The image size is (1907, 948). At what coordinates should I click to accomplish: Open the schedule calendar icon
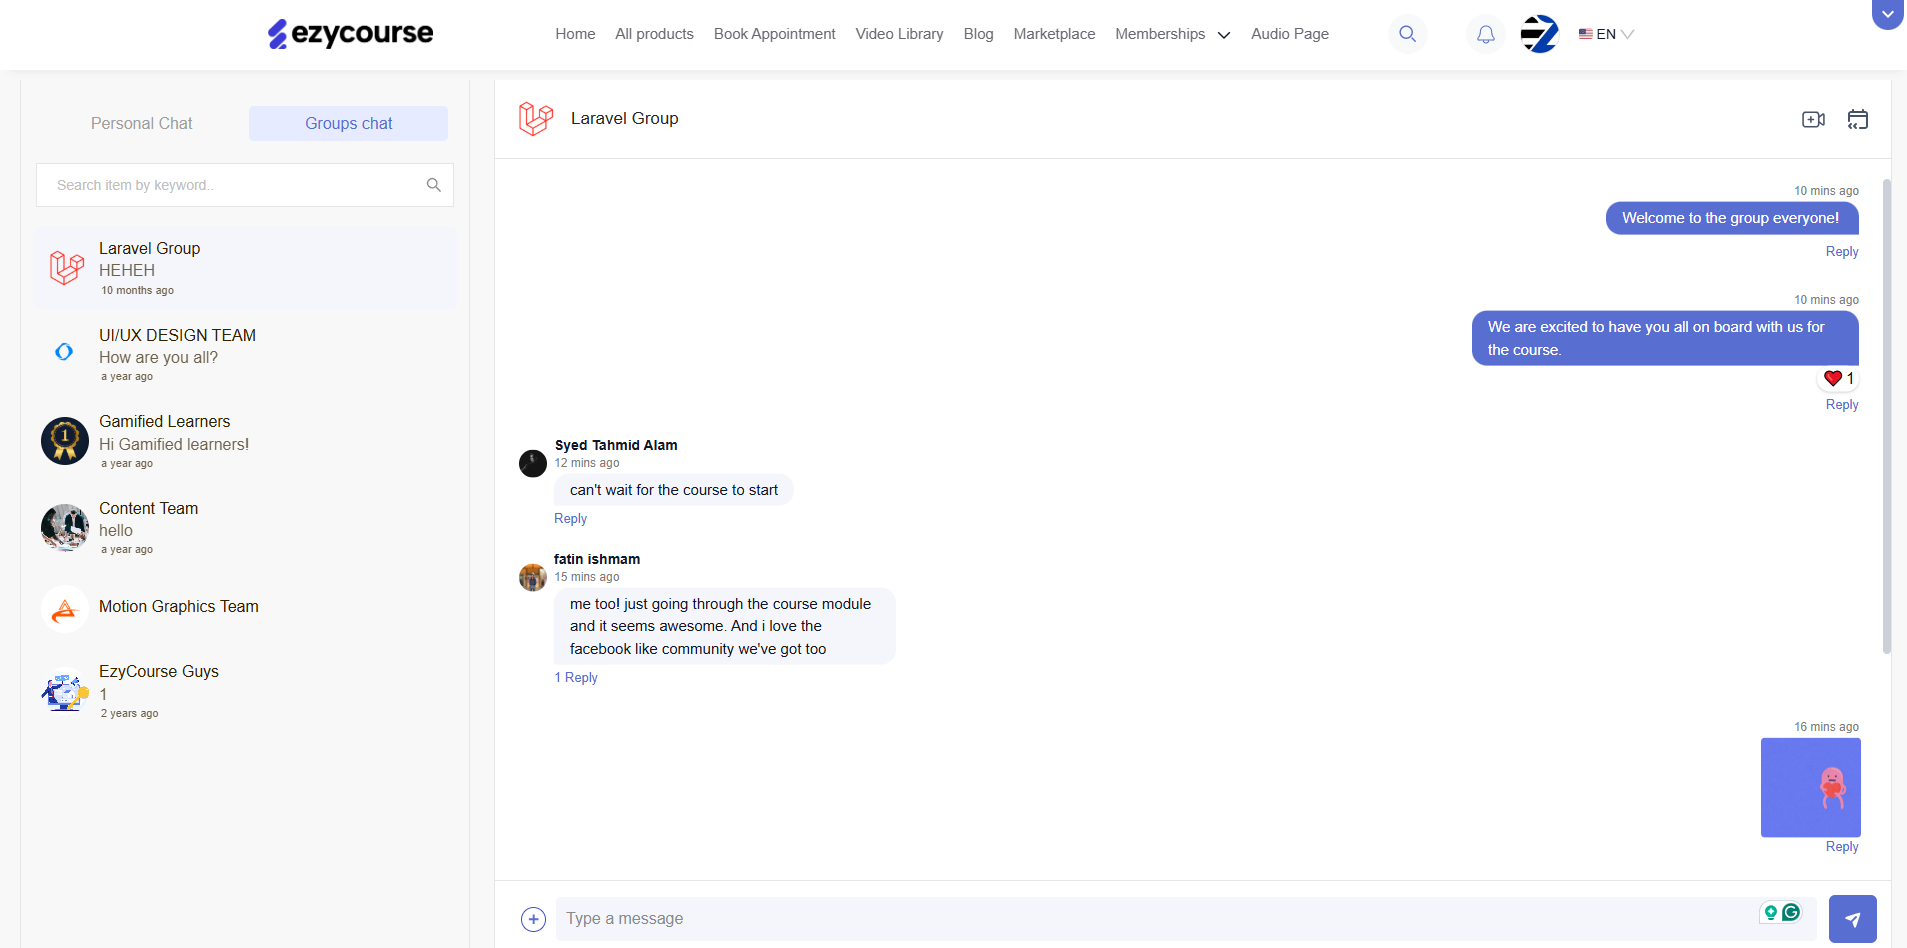tap(1858, 119)
